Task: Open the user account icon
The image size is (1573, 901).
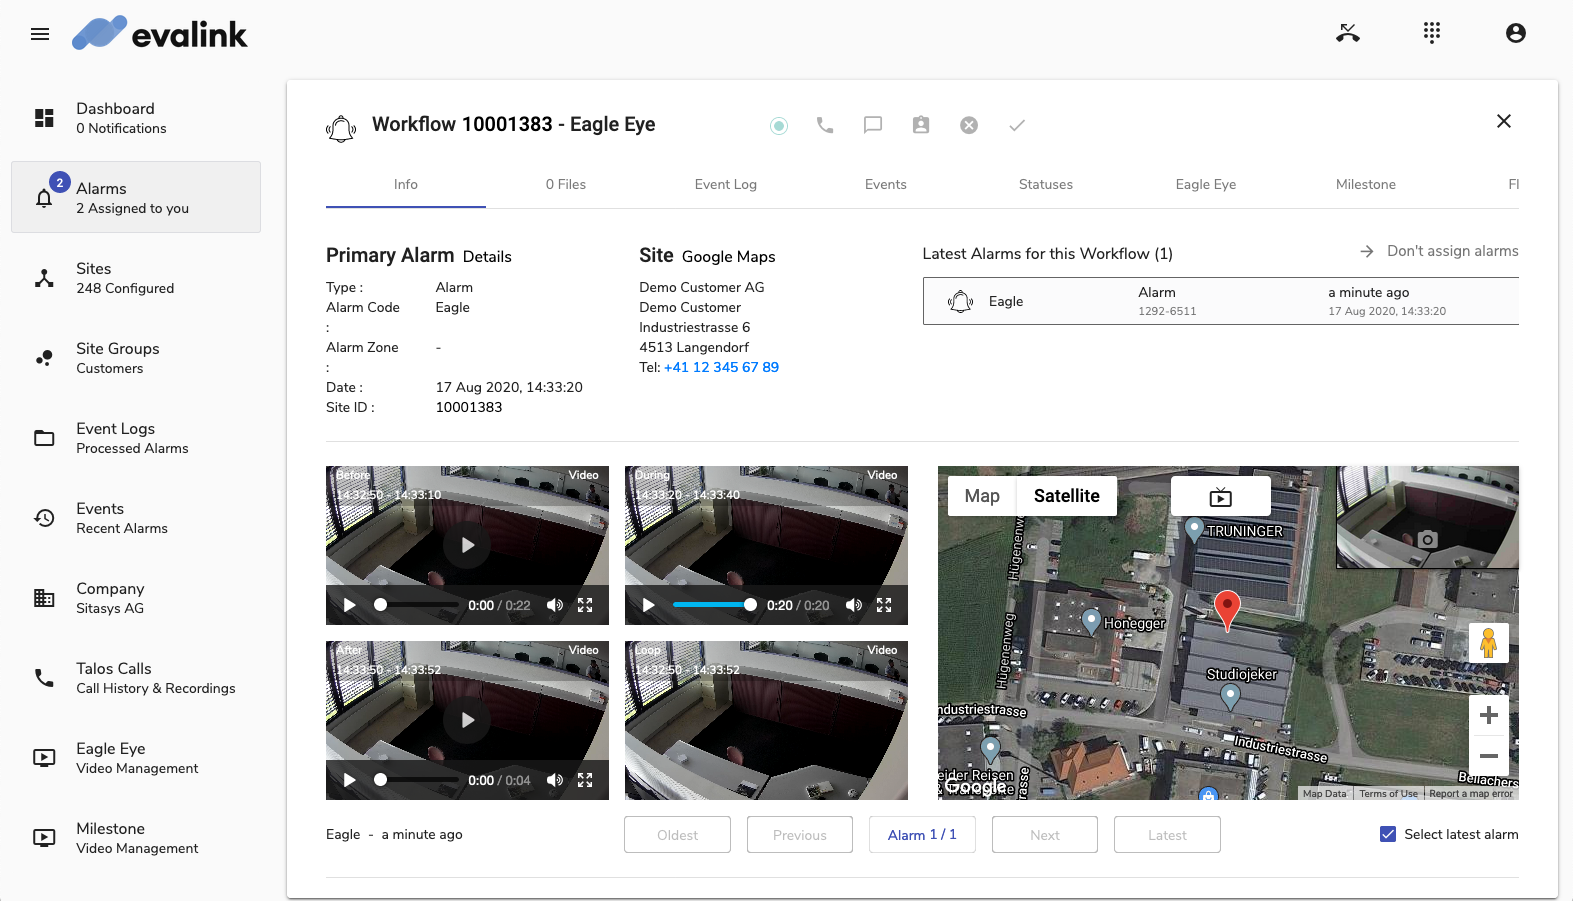Action: (x=1516, y=33)
